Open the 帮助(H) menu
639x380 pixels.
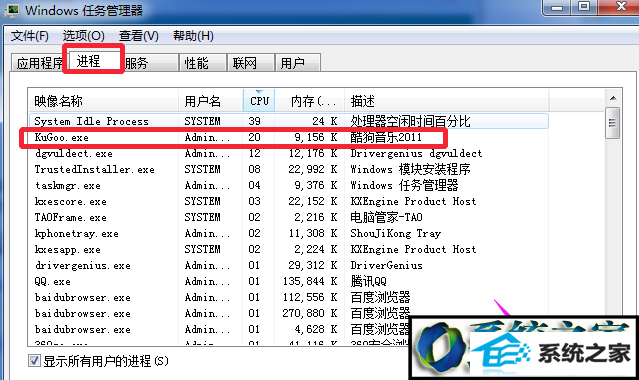(x=193, y=36)
